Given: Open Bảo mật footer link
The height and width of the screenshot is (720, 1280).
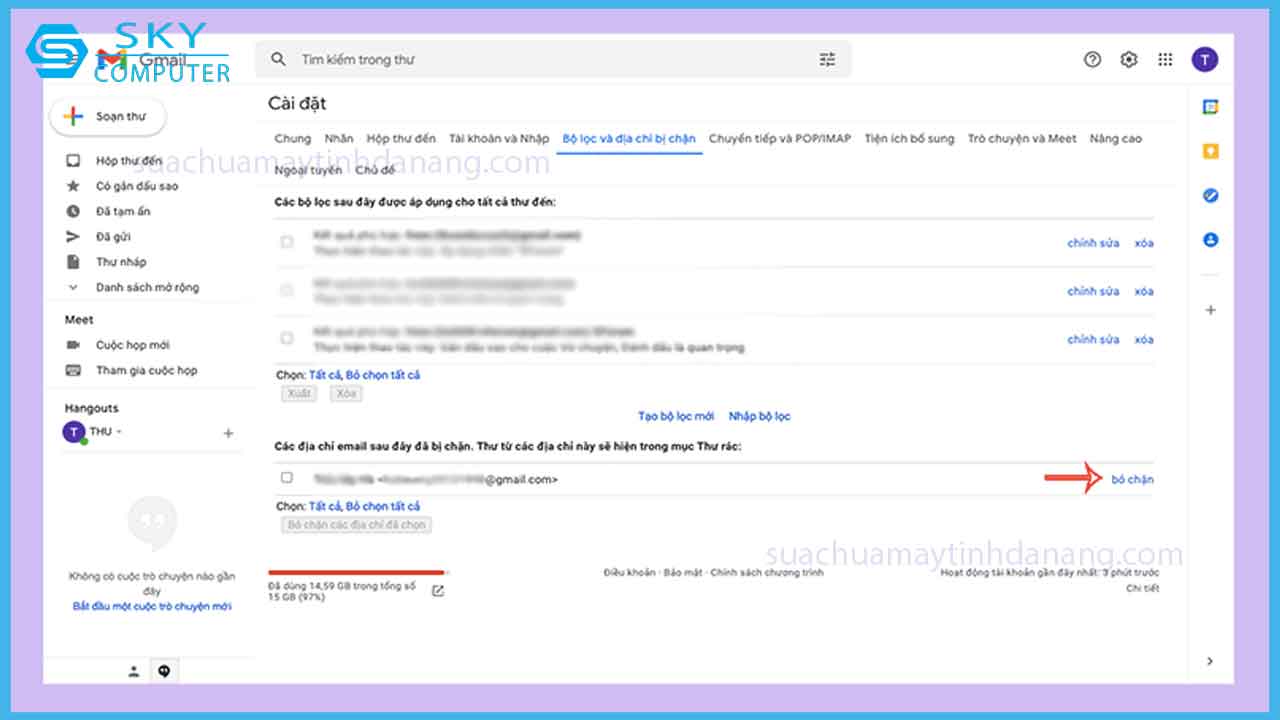Looking at the screenshot, I should coord(683,573).
